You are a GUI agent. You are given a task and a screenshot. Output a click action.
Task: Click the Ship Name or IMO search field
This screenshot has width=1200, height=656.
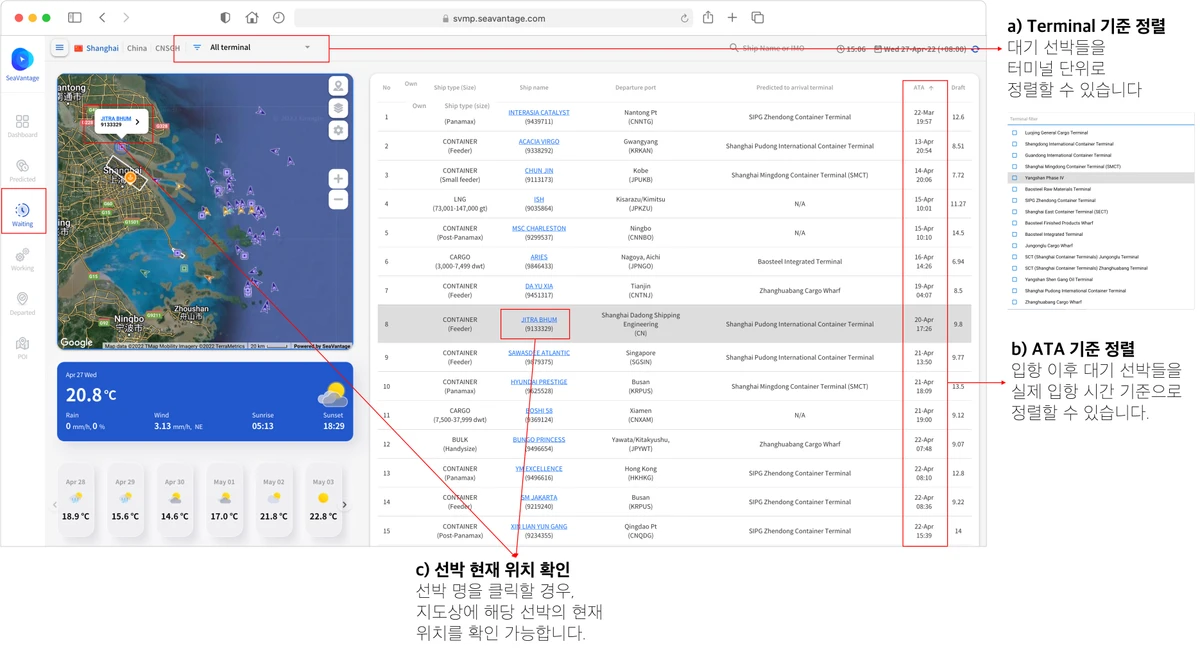point(774,48)
